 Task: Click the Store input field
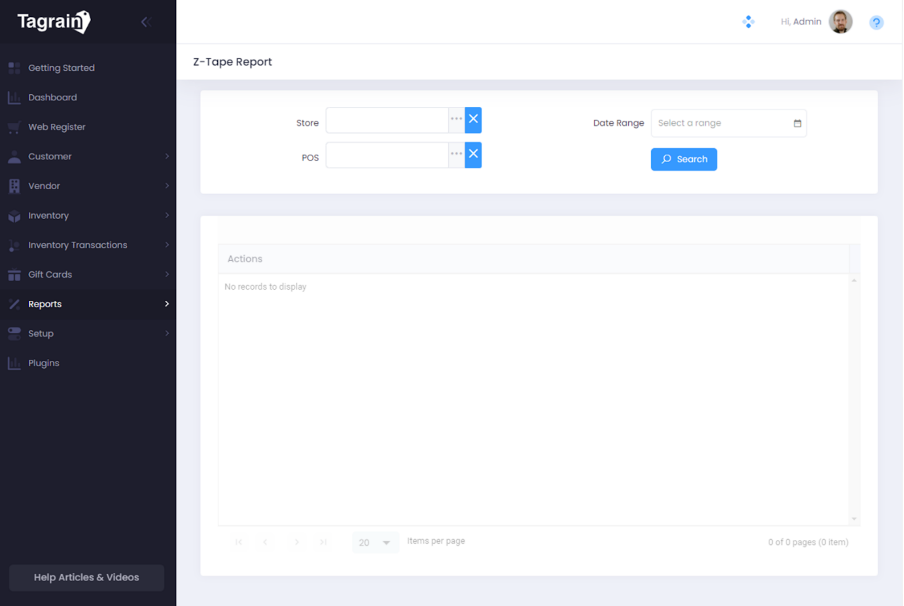[387, 120]
